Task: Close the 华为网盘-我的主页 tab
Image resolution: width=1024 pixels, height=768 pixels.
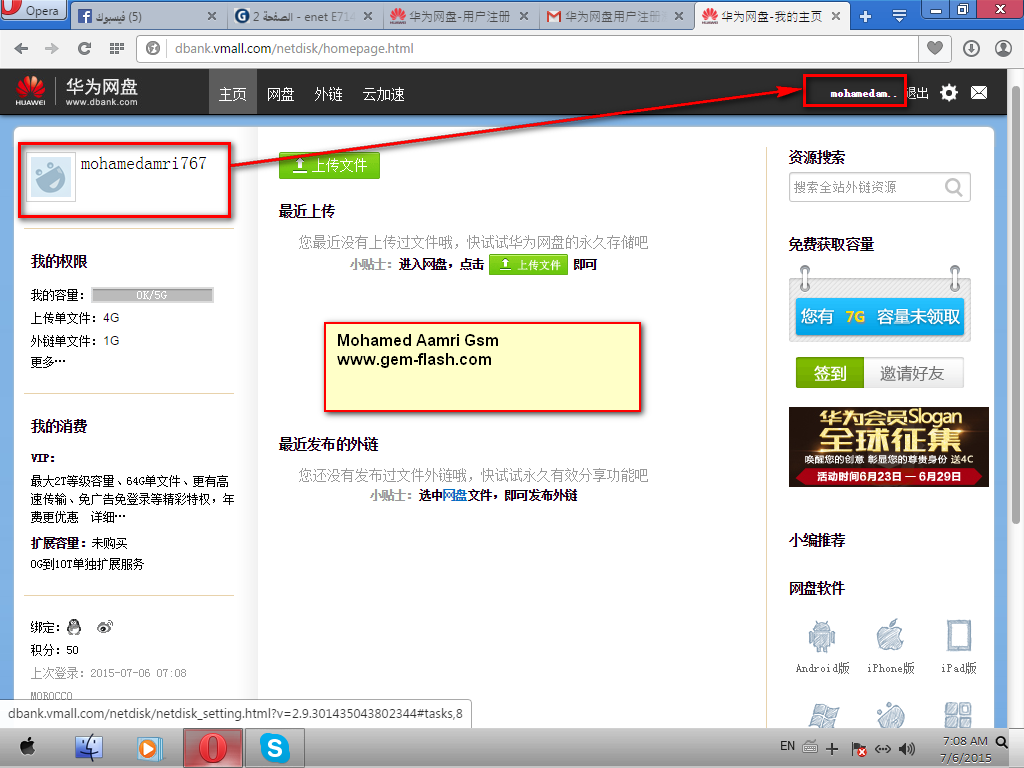Action: click(836, 16)
